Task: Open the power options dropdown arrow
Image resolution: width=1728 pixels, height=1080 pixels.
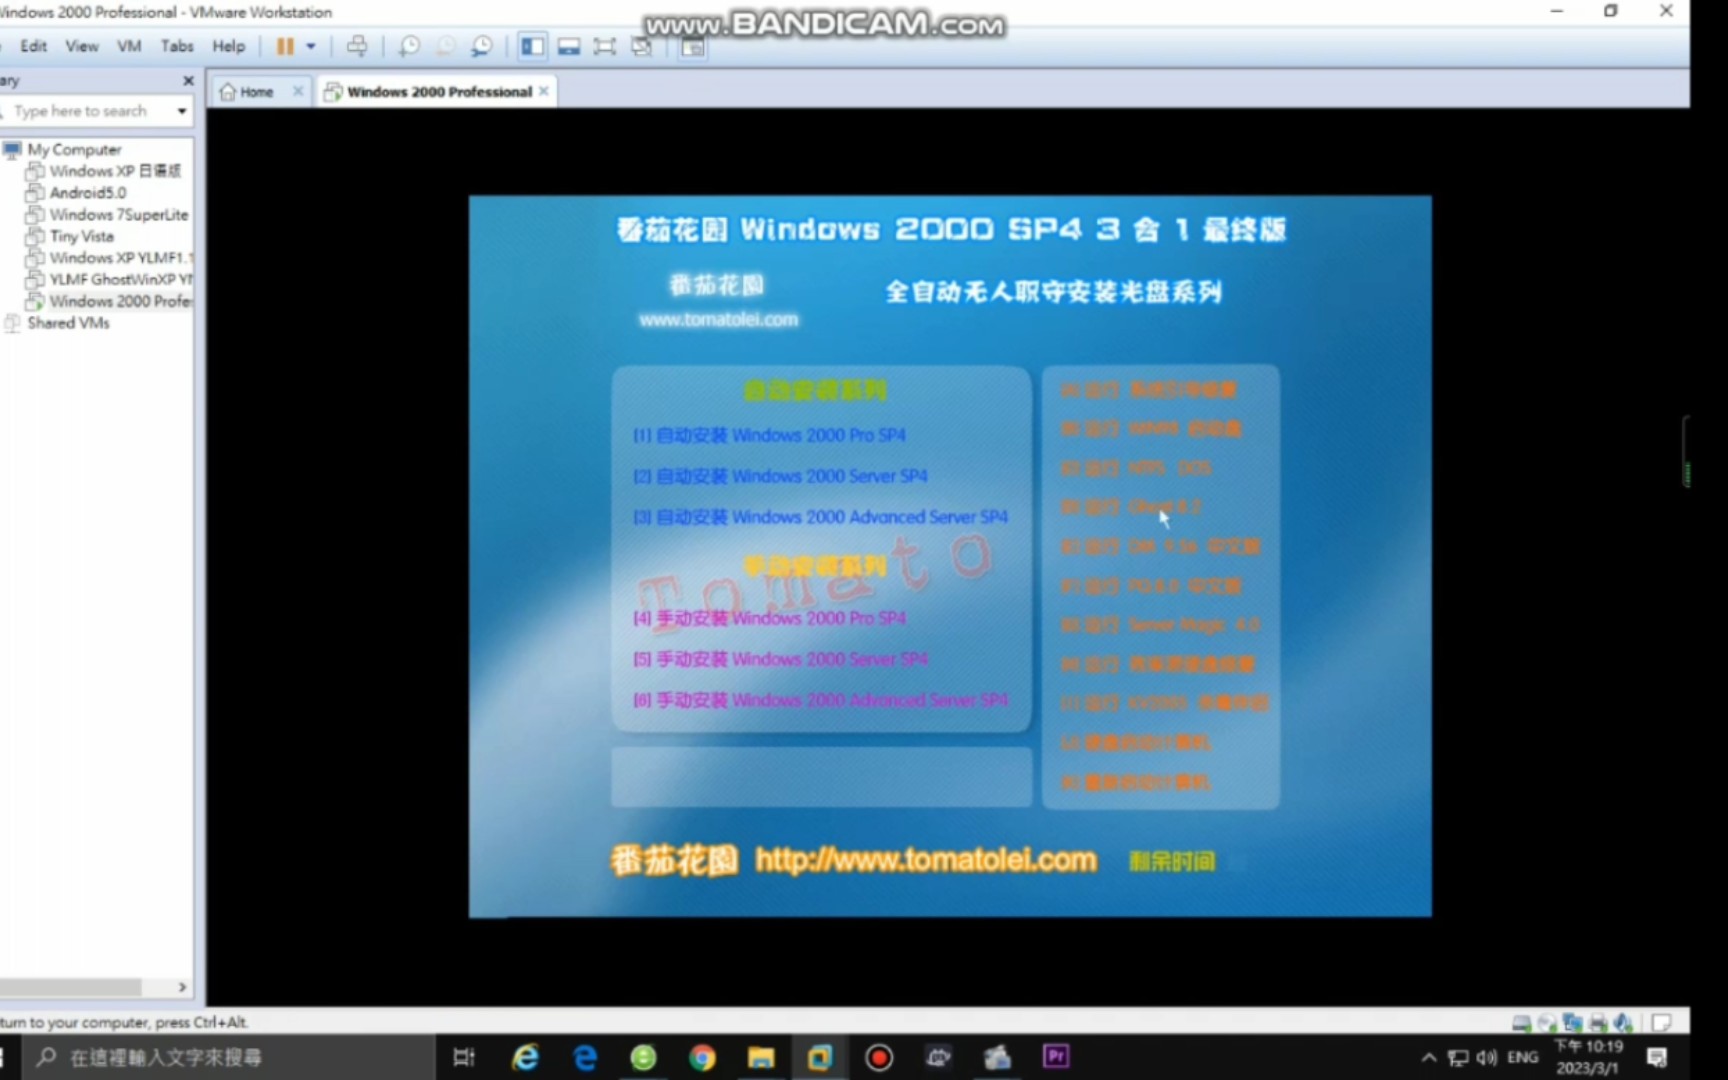Action: [311, 46]
